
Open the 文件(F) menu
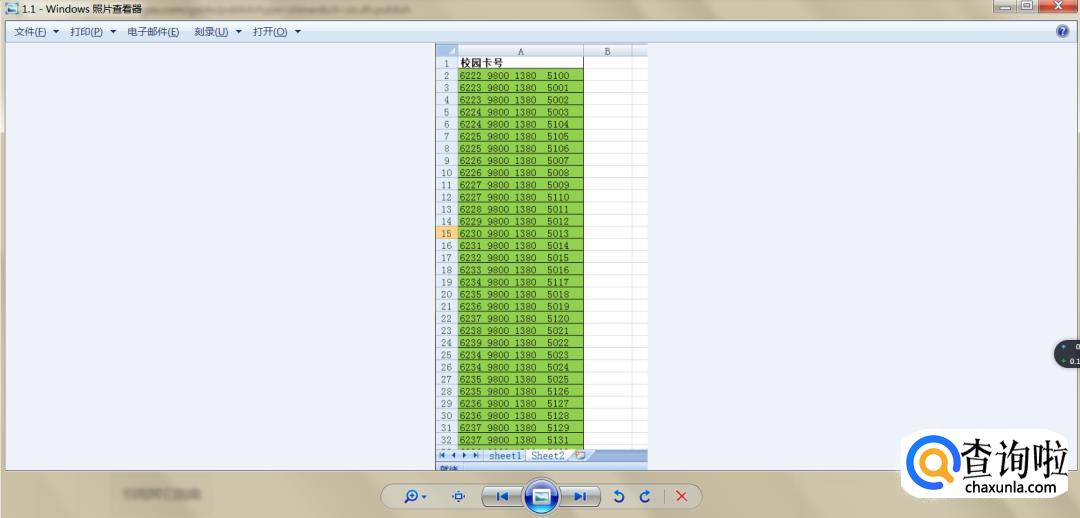(x=36, y=32)
